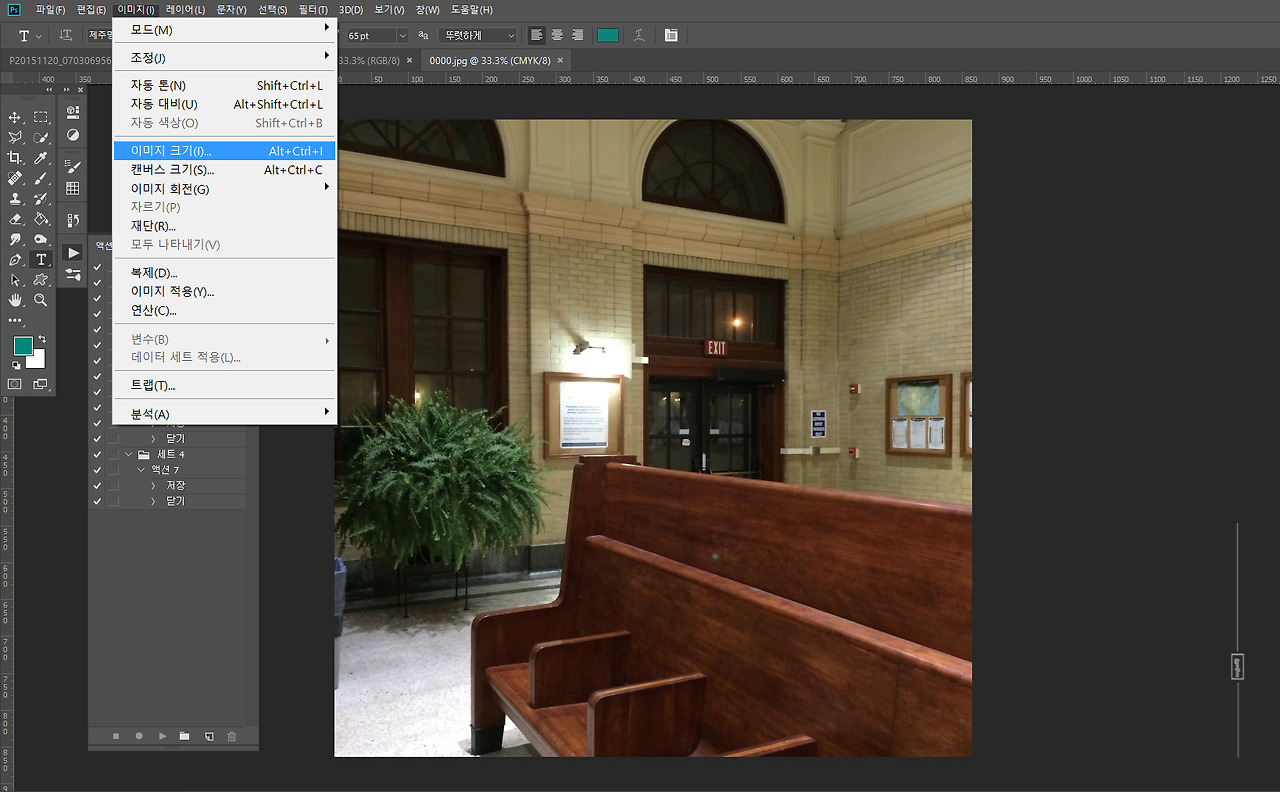Left align text in options bar
Image resolution: width=1280 pixels, height=792 pixels.
(537, 35)
